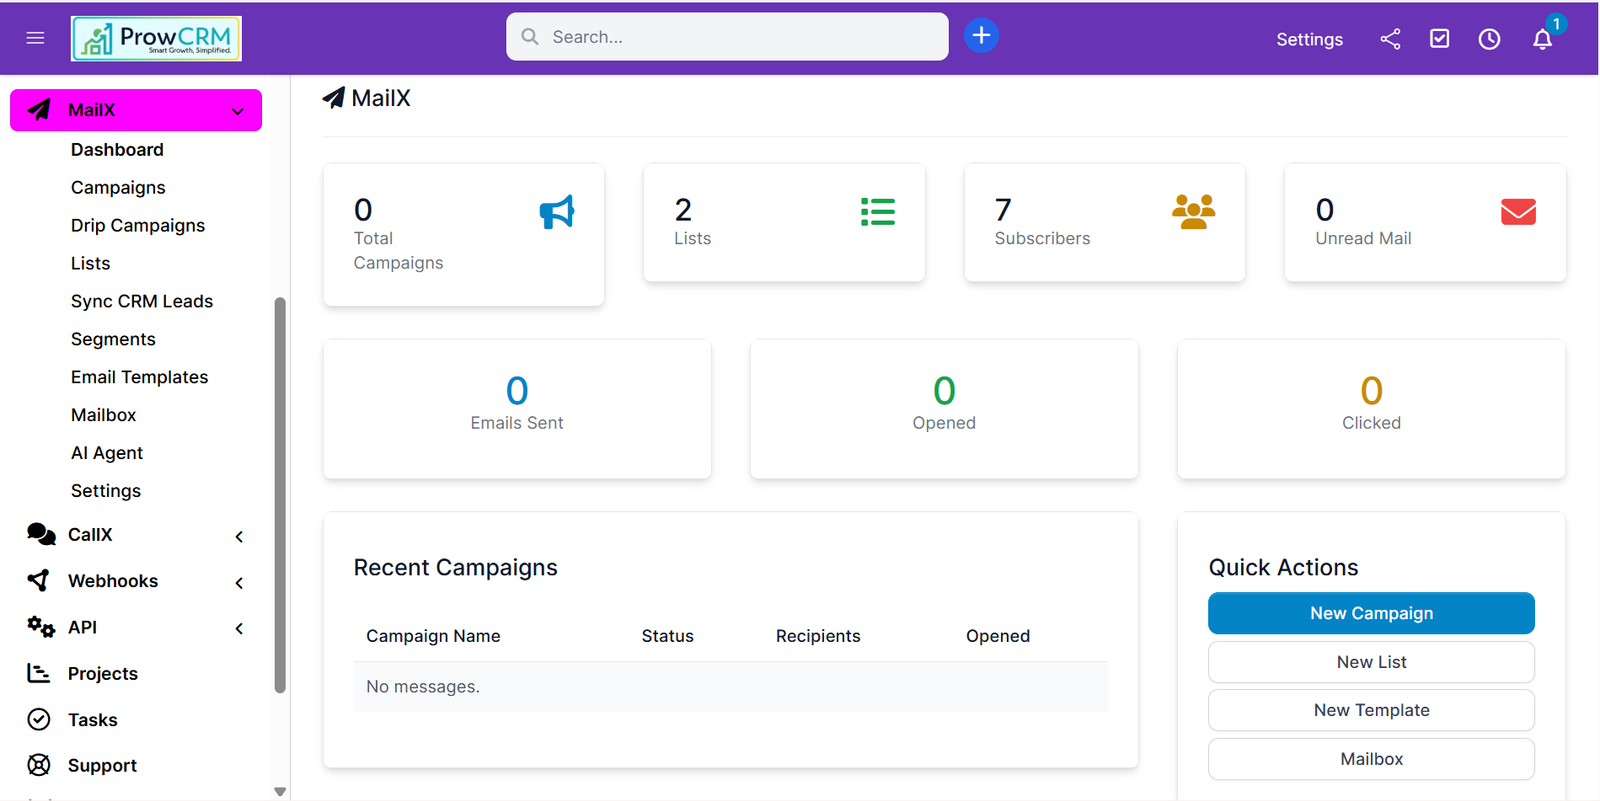
Task: Open Settings link in top bar
Action: tap(1309, 39)
